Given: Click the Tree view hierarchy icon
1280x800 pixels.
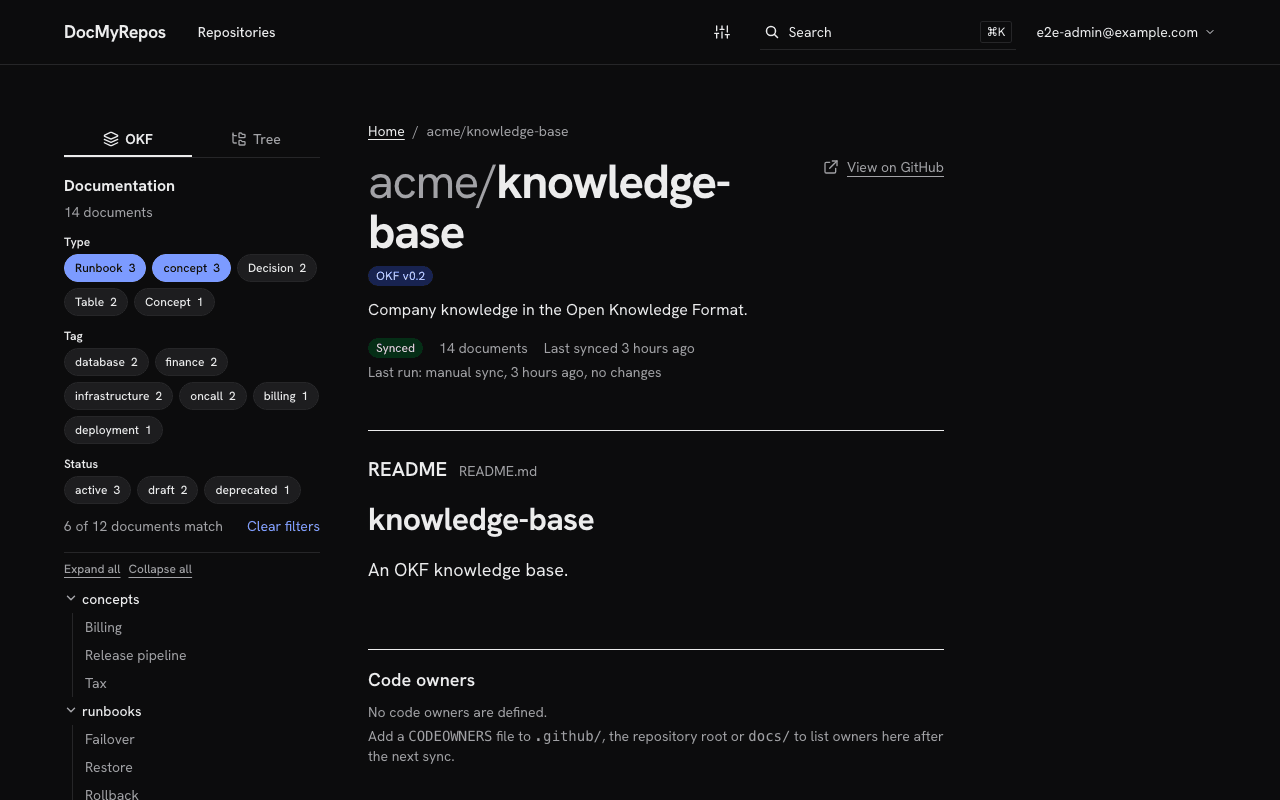Looking at the screenshot, I should [x=239, y=139].
